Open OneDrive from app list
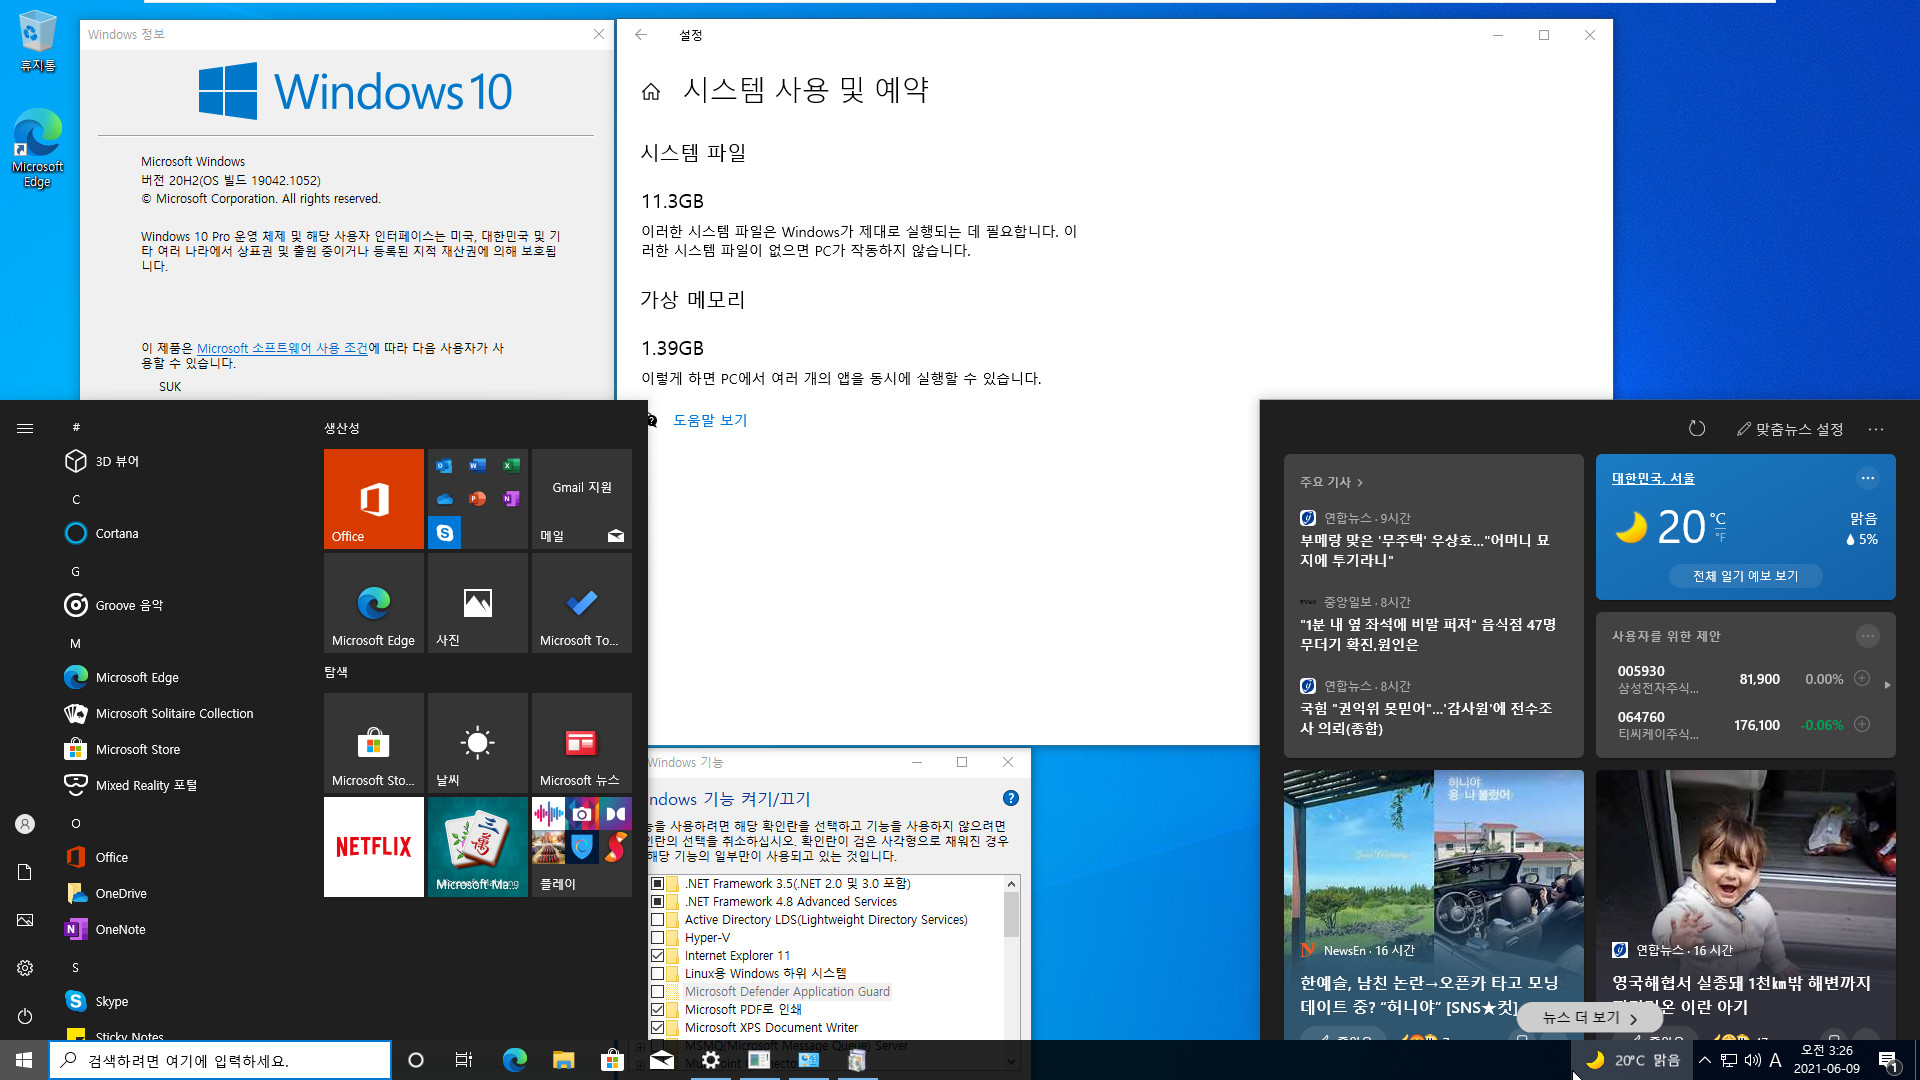This screenshot has width=1920, height=1080. [120, 893]
